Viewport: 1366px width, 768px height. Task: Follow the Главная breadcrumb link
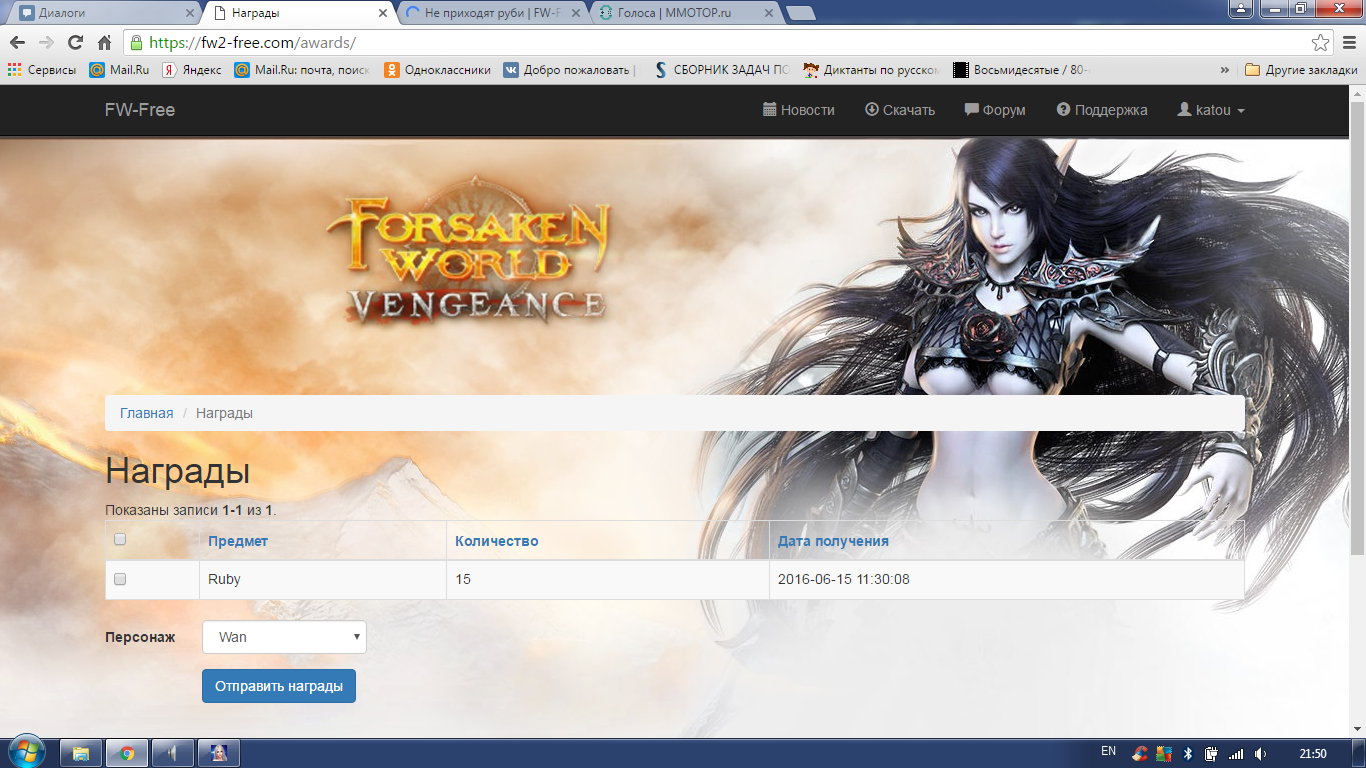[146, 413]
